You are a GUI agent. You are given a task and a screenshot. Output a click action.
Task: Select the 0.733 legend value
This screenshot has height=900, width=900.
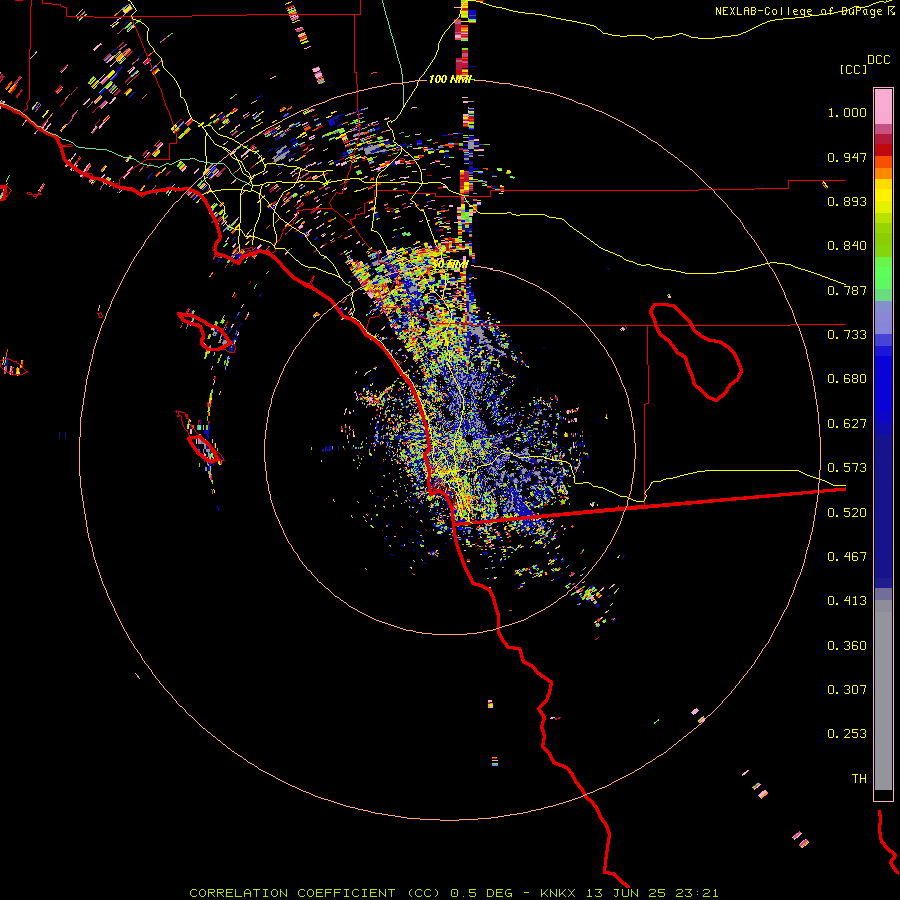pos(847,335)
